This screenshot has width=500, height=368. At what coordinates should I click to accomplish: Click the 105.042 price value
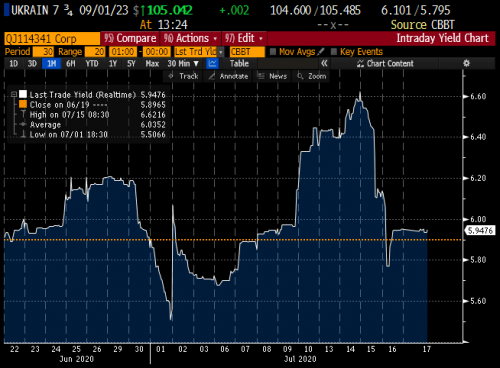click(170, 10)
